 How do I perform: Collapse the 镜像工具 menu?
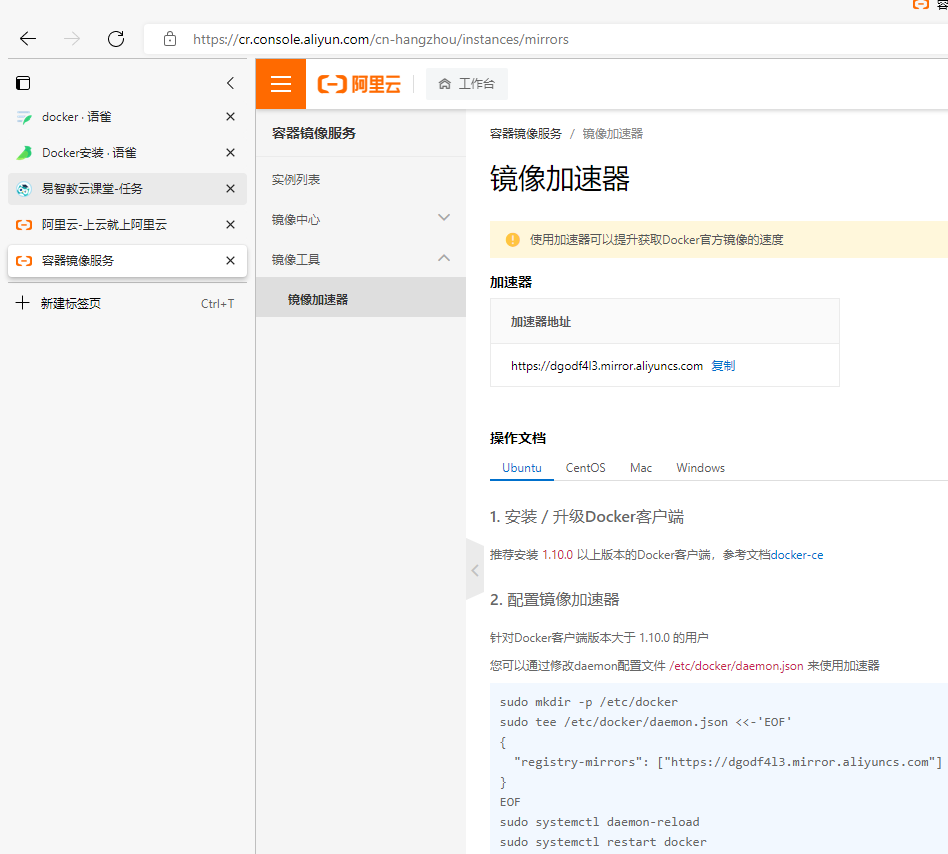(361, 259)
